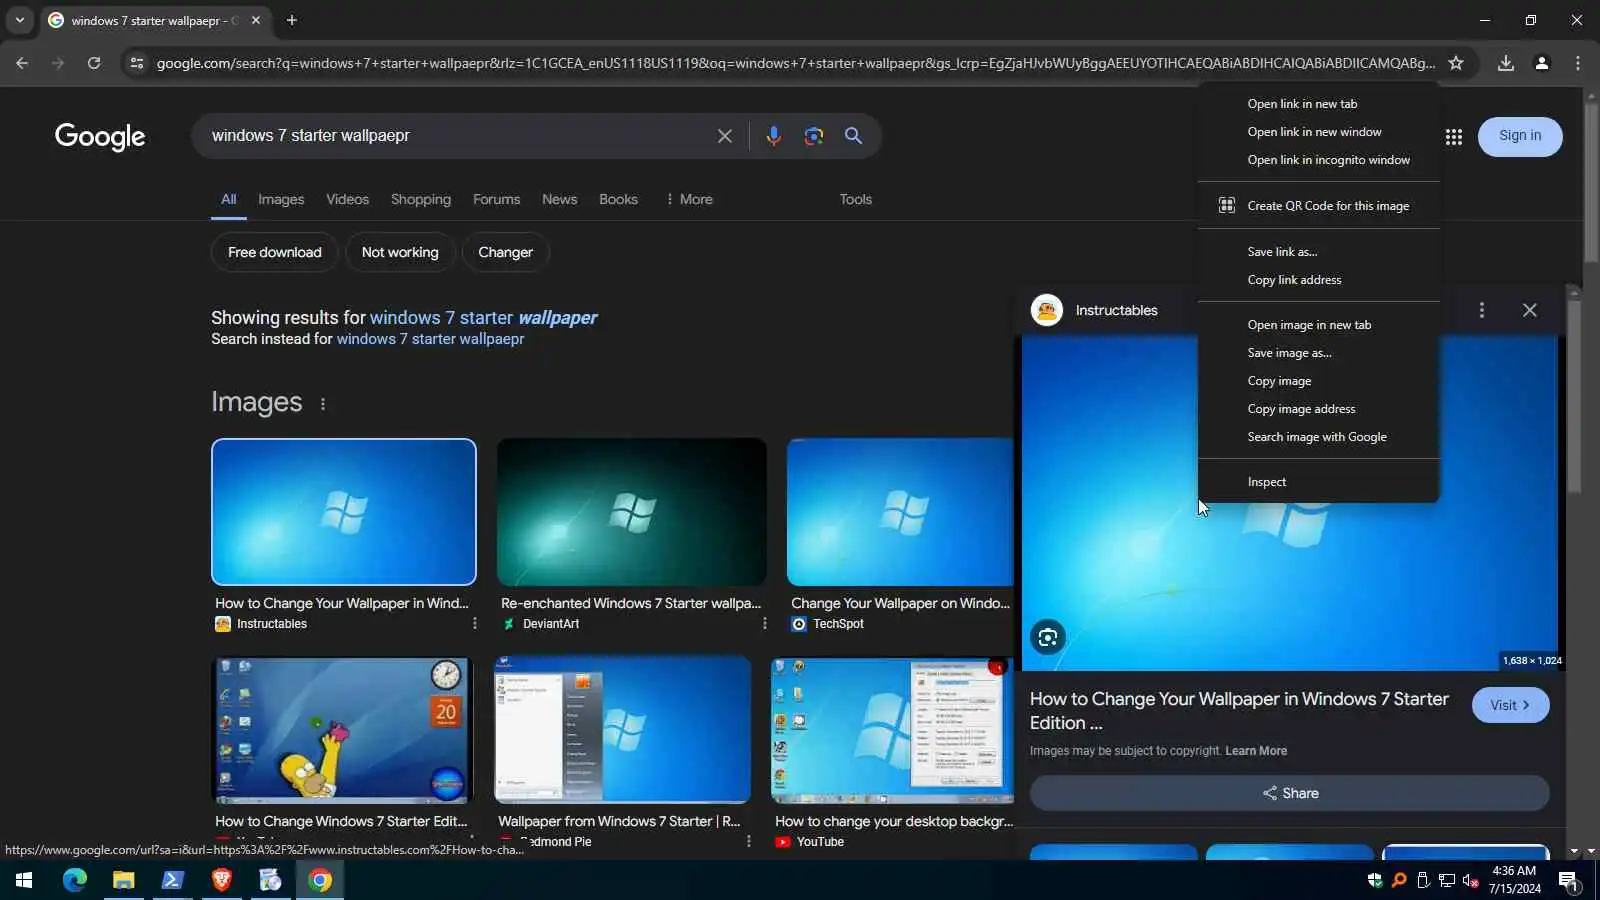Click the Not working filter chip
The height and width of the screenshot is (900, 1600).
[x=400, y=252]
